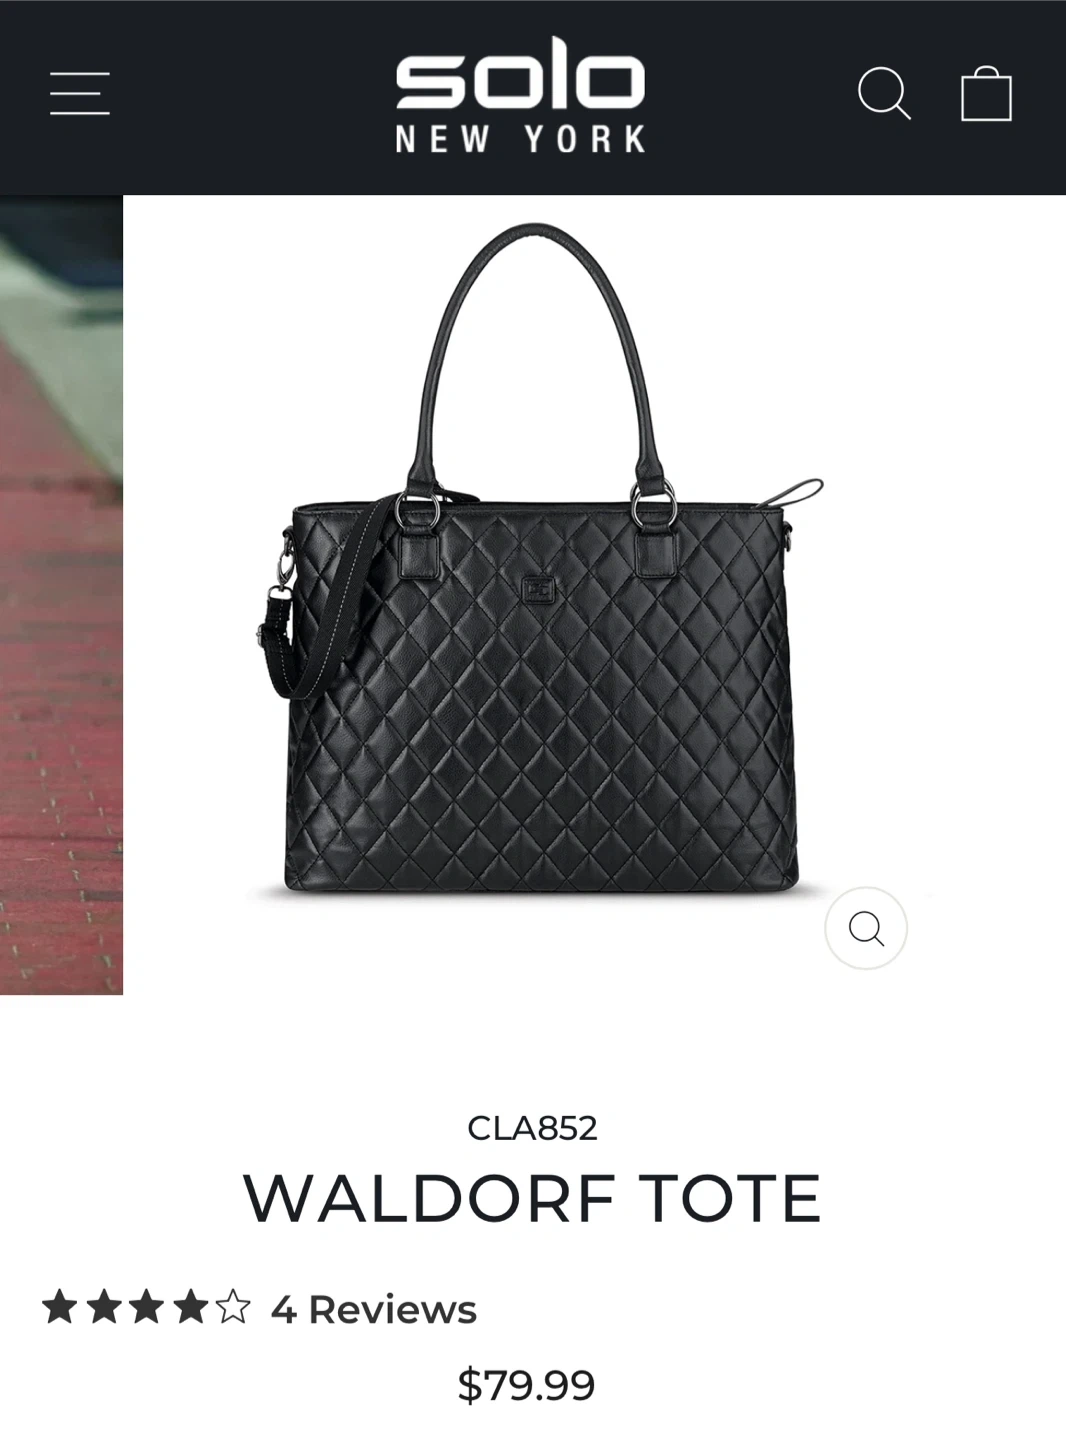Show the previous photo at left edge

61,595
